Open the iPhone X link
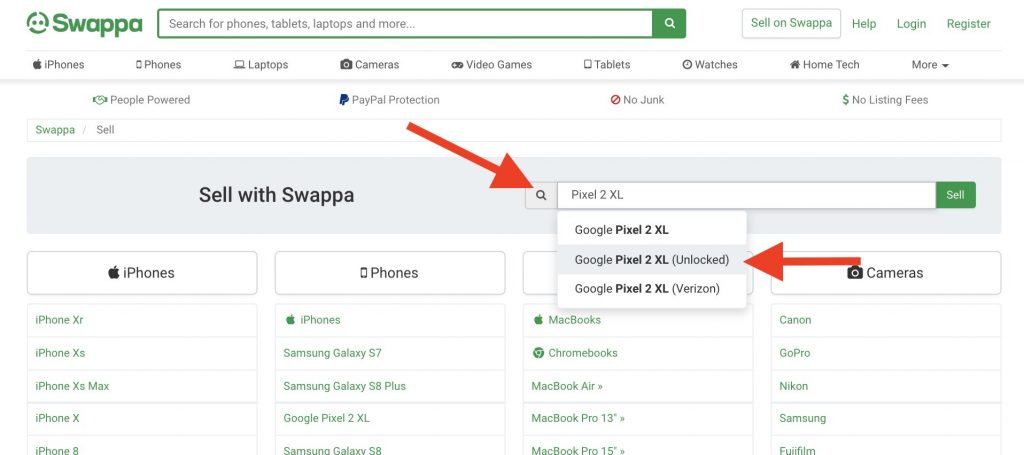This screenshot has height=455, width=1024. click(57, 418)
